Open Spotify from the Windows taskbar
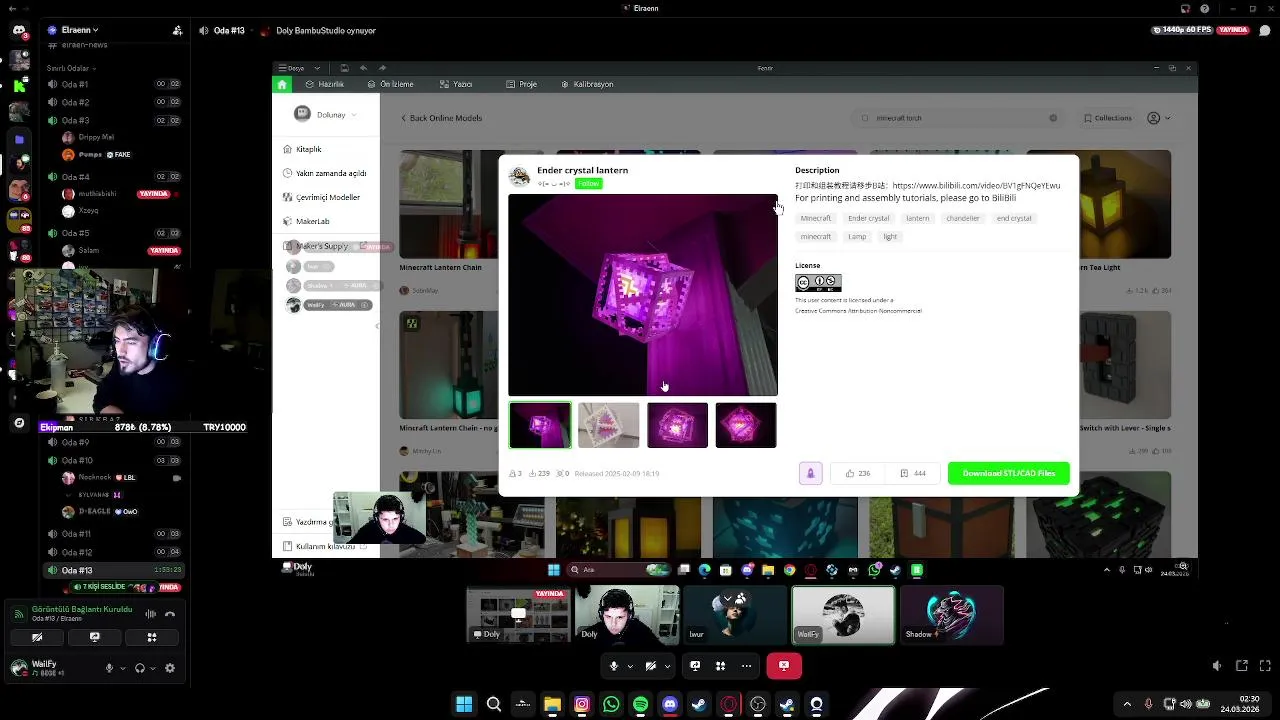The height and width of the screenshot is (720, 1280). click(640, 704)
